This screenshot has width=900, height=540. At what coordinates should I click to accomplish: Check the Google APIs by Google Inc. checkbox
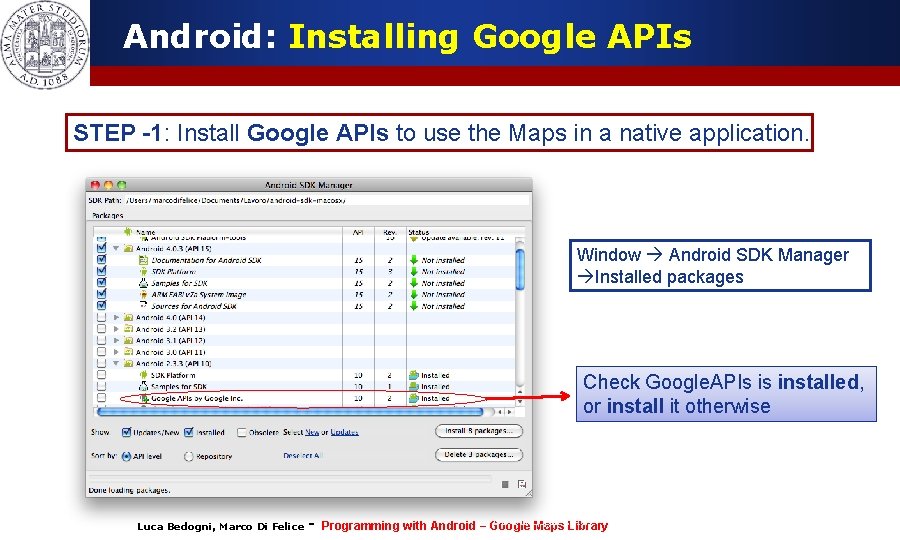[102, 398]
